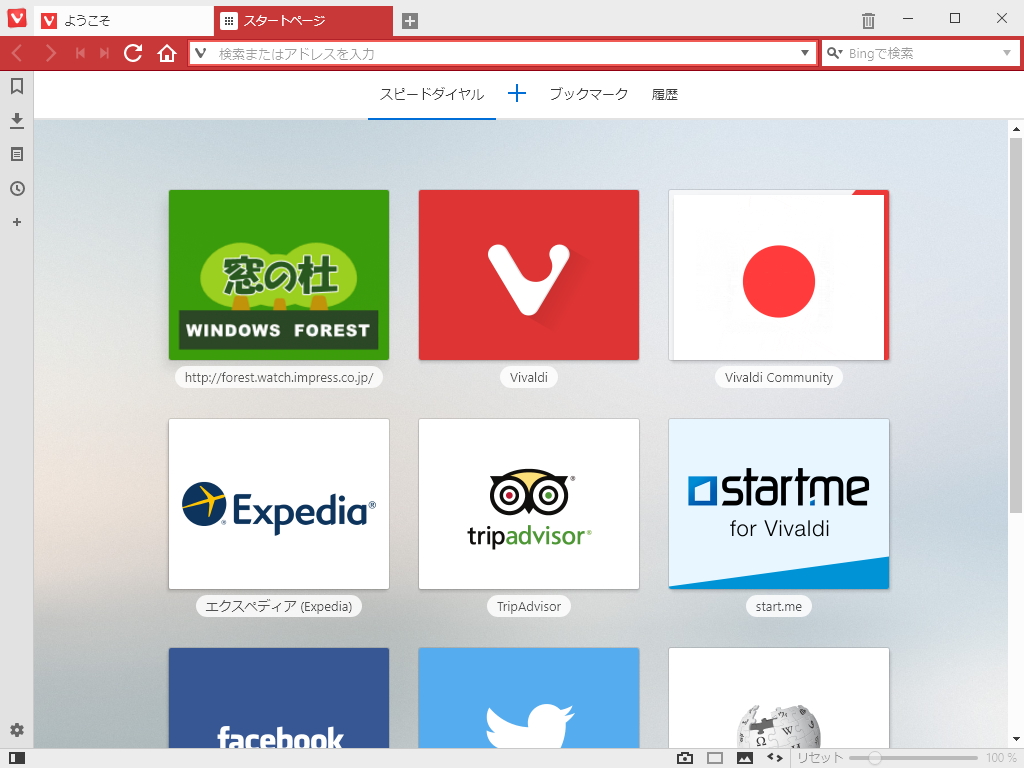1024x768 pixels.
Task: Toggle image loading in status bar
Action: (x=745, y=758)
